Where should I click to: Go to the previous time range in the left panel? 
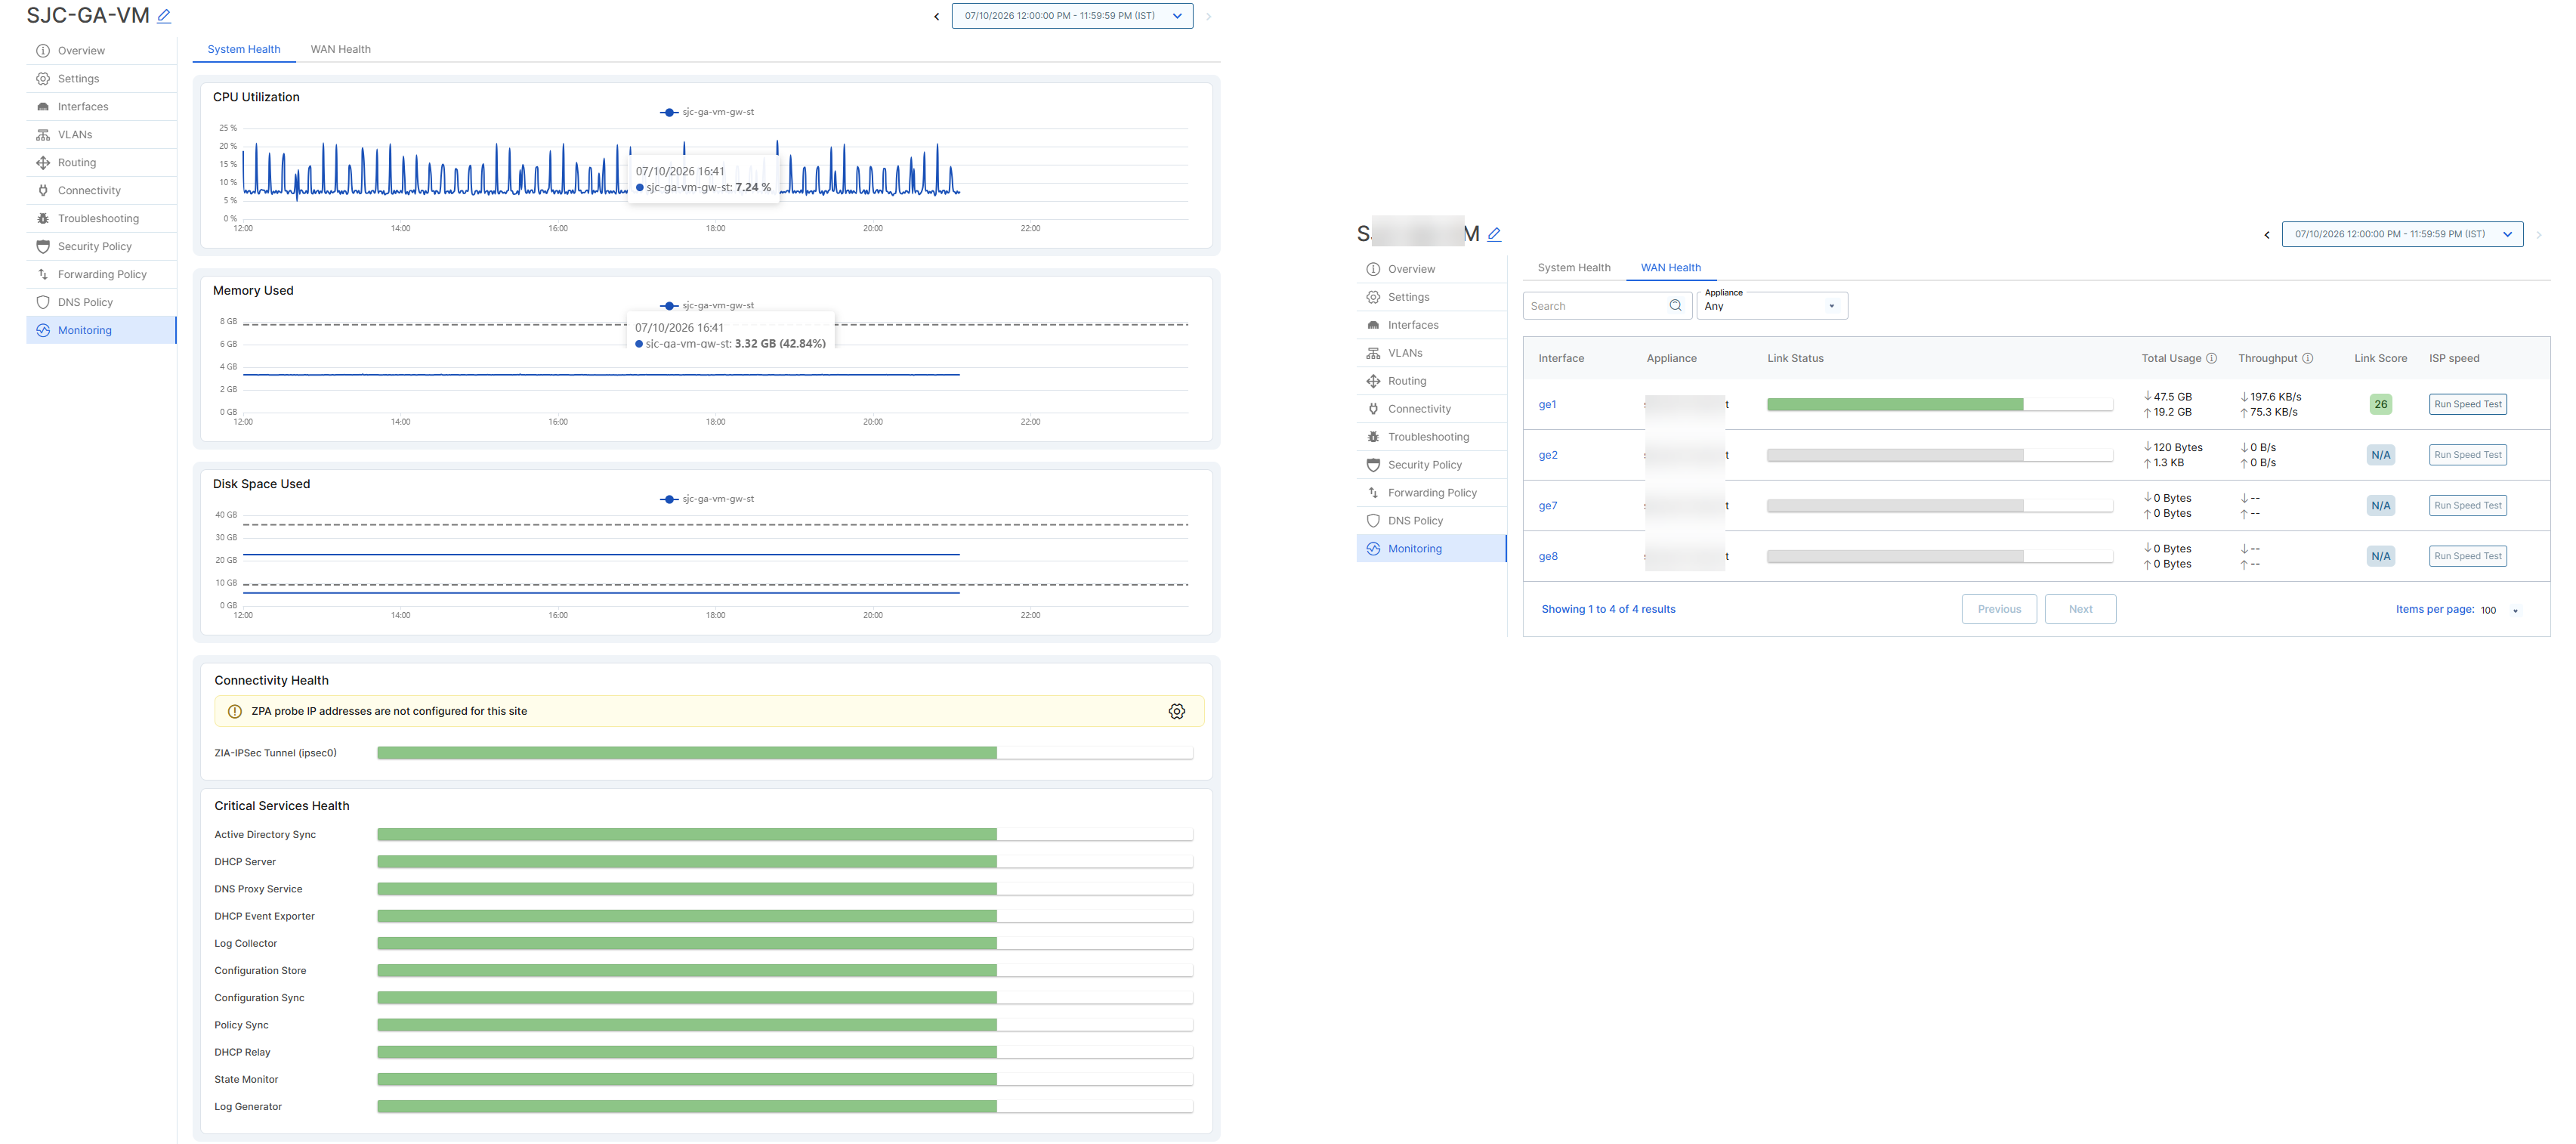pyautogui.click(x=937, y=16)
